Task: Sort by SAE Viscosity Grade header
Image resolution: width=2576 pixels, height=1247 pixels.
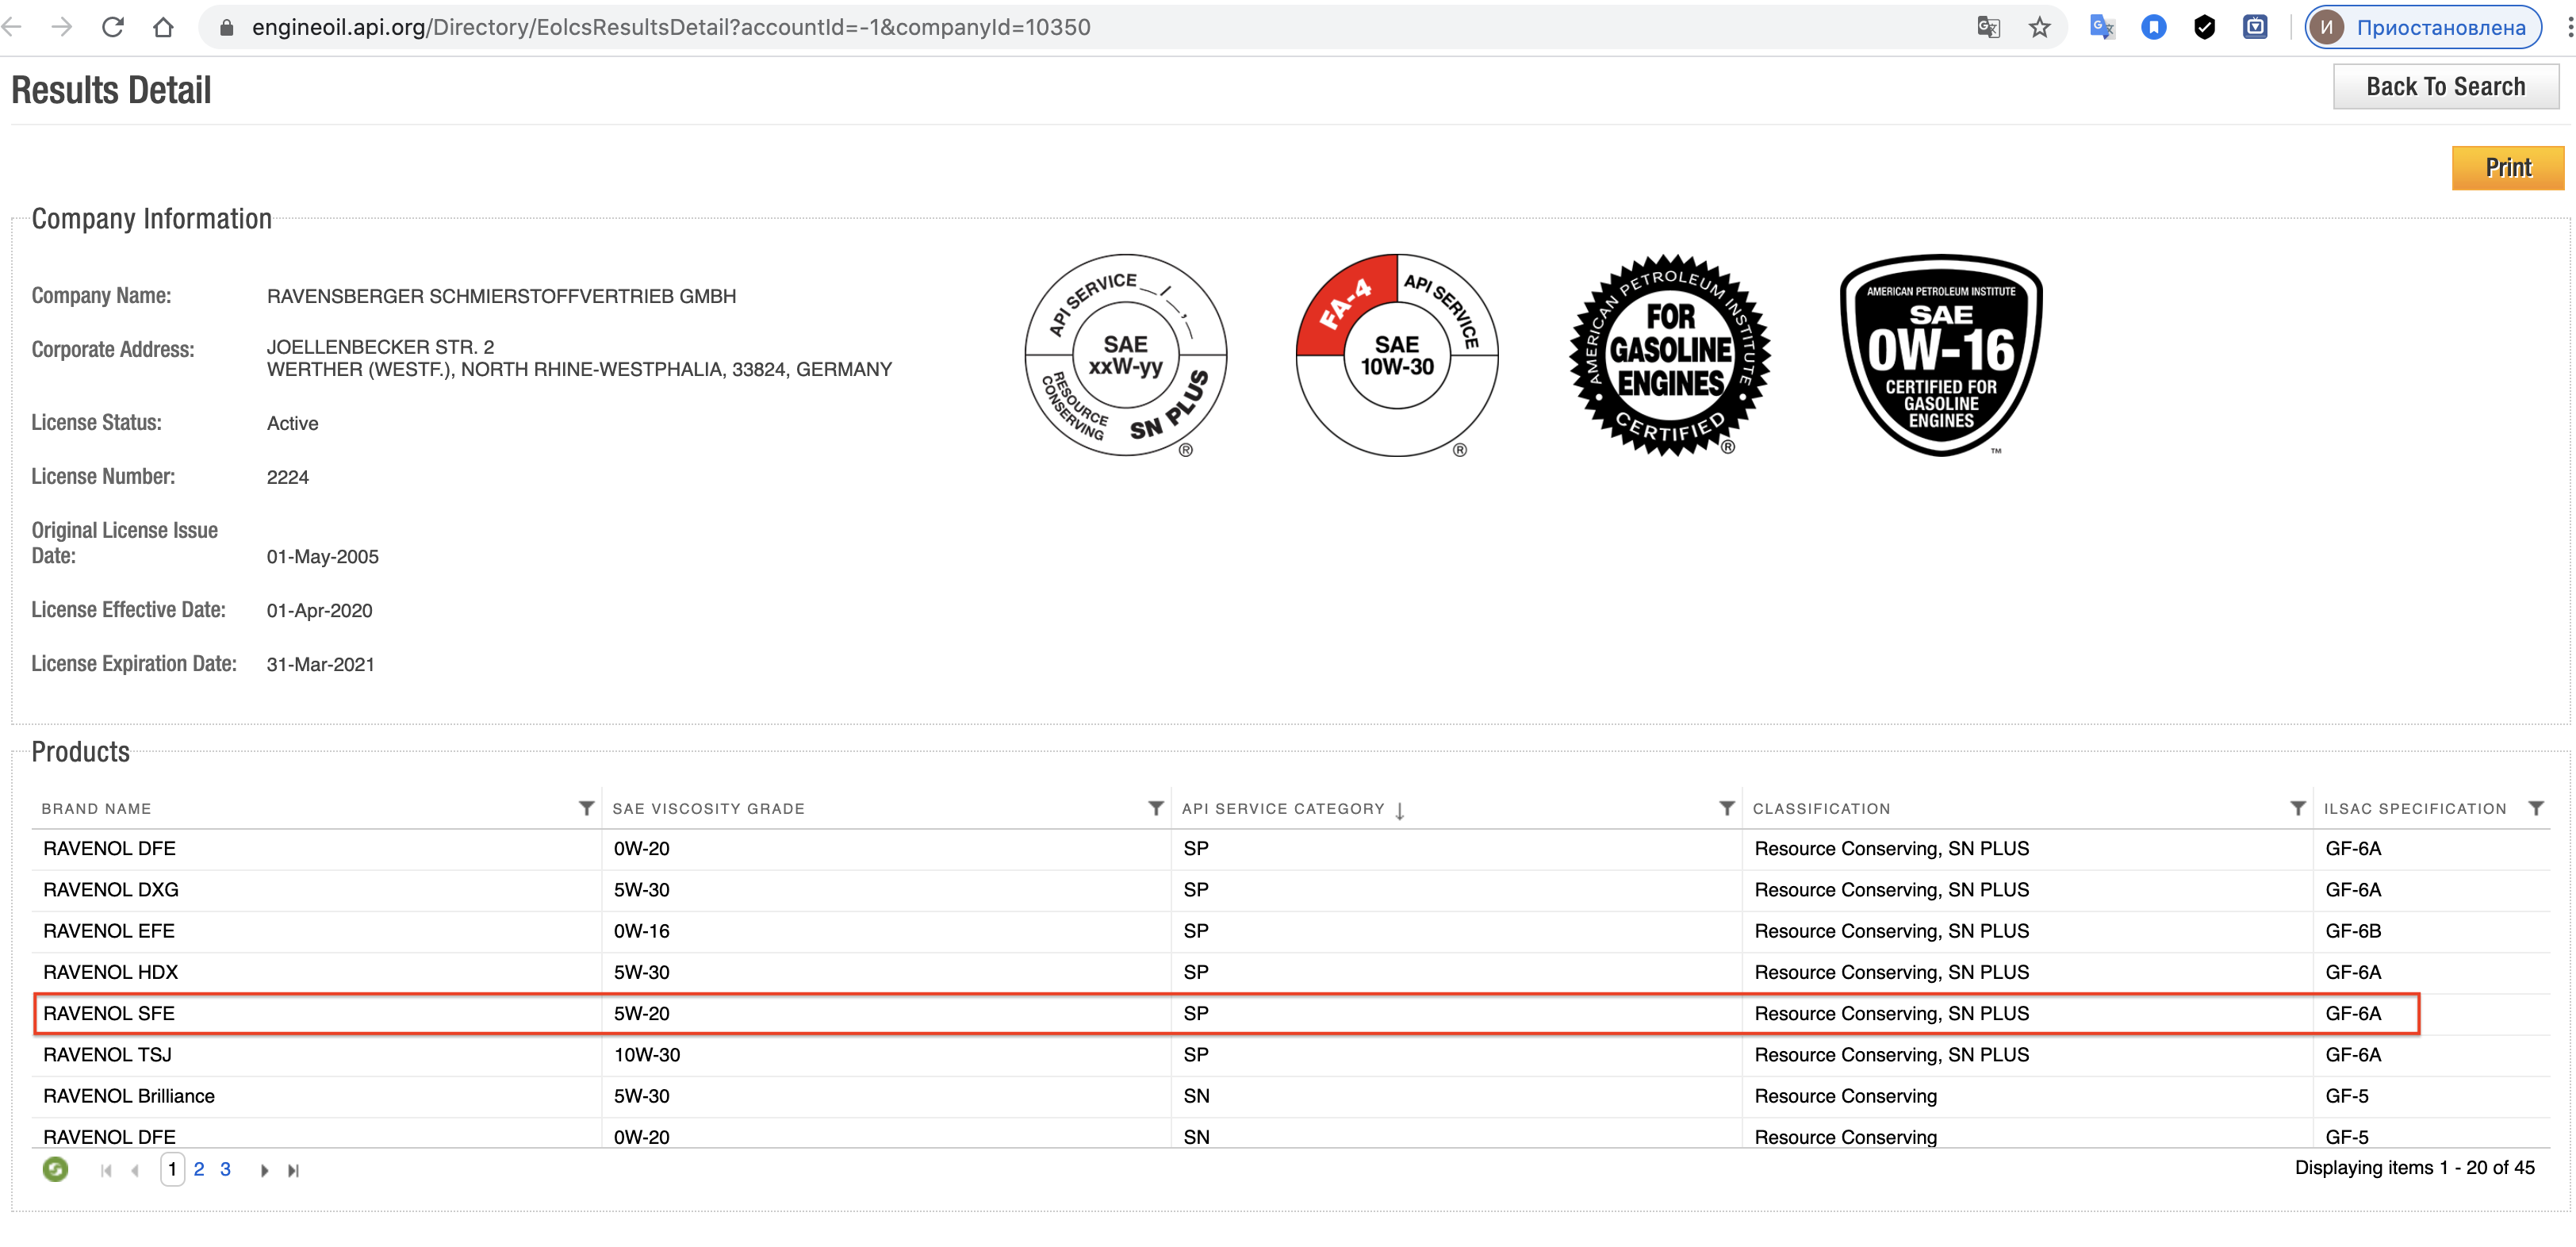Action: [x=708, y=808]
